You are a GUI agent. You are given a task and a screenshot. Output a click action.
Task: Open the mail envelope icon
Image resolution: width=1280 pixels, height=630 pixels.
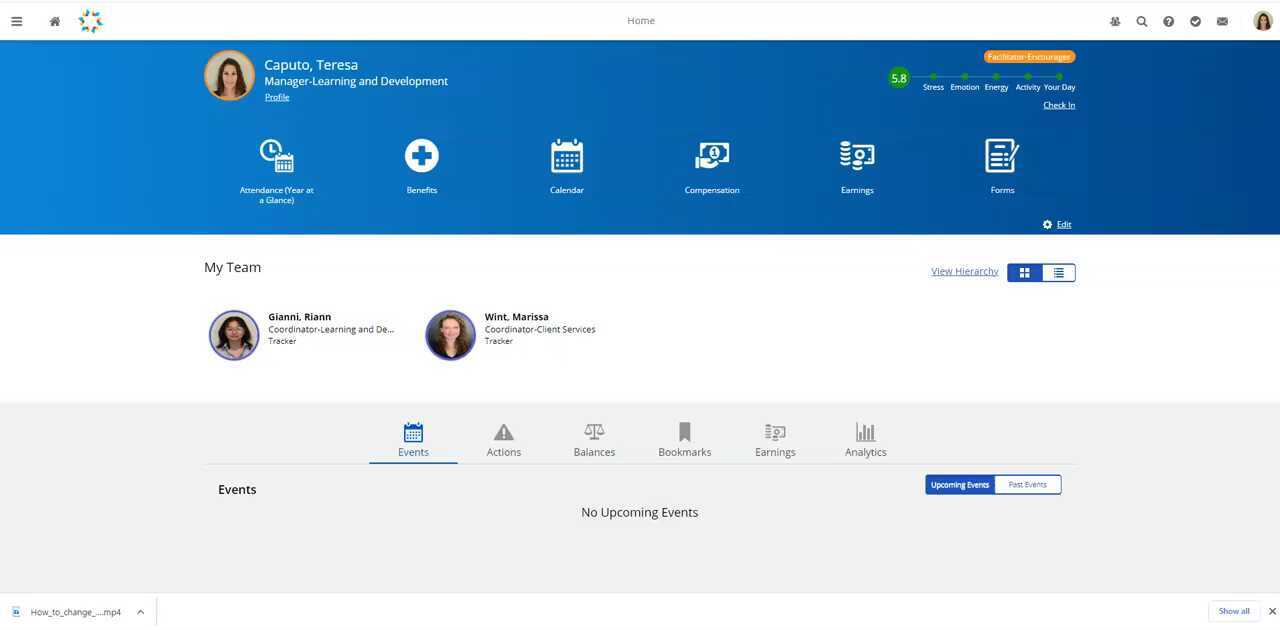pyautogui.click(x=1222, y=21)
